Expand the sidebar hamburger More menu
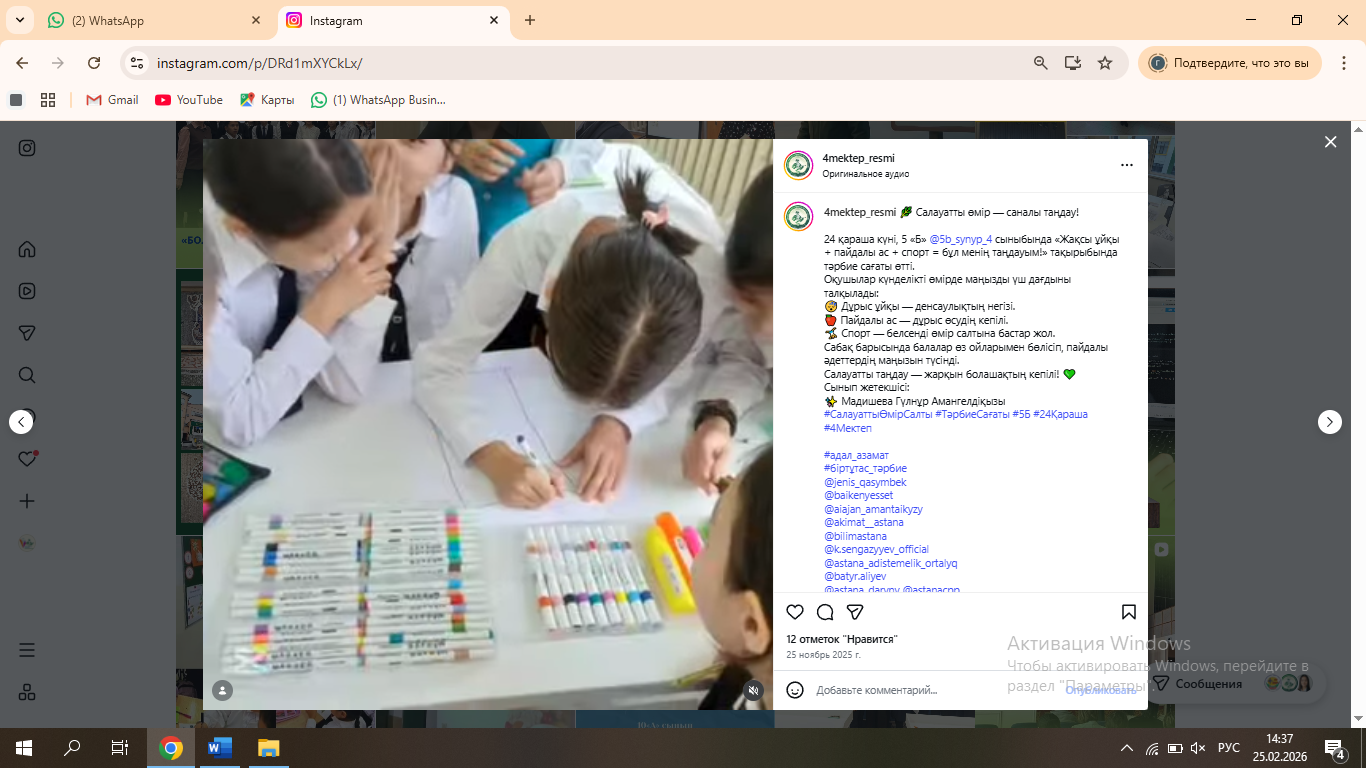The image size is (1366, 768). (27, 650)
